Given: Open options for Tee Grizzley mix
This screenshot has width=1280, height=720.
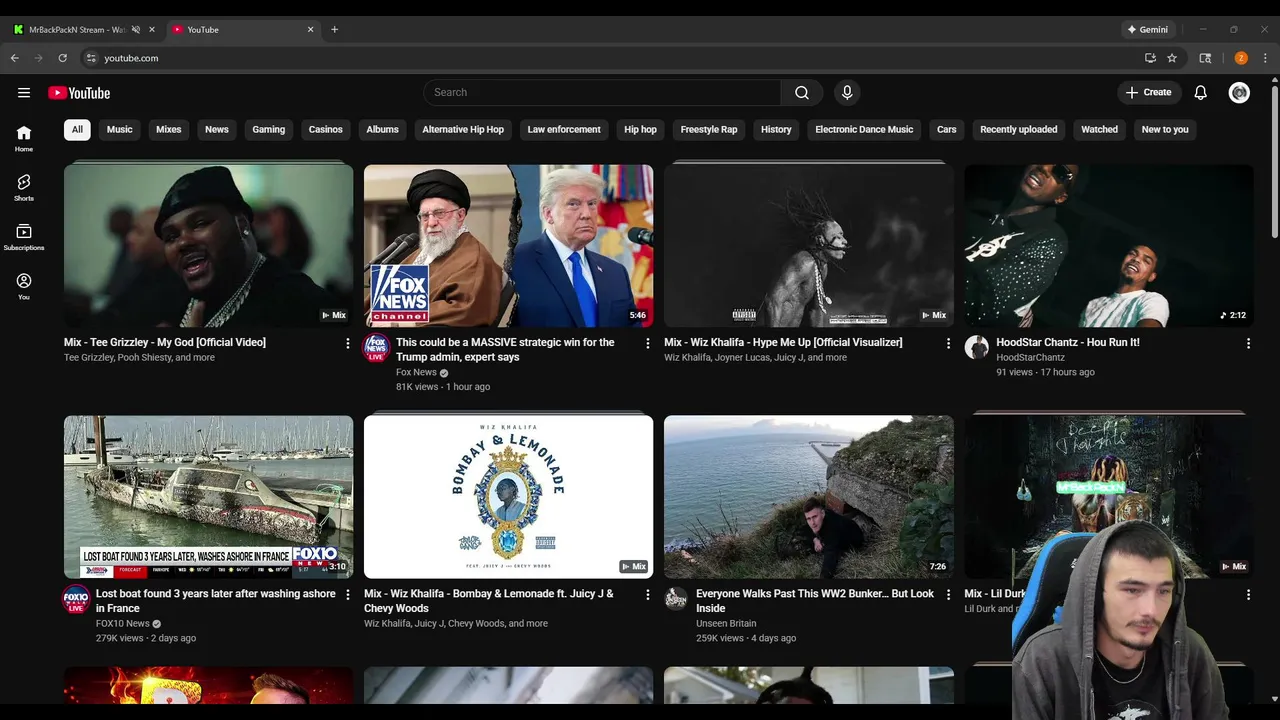Looking at the screenshot, I should [348, 343].
